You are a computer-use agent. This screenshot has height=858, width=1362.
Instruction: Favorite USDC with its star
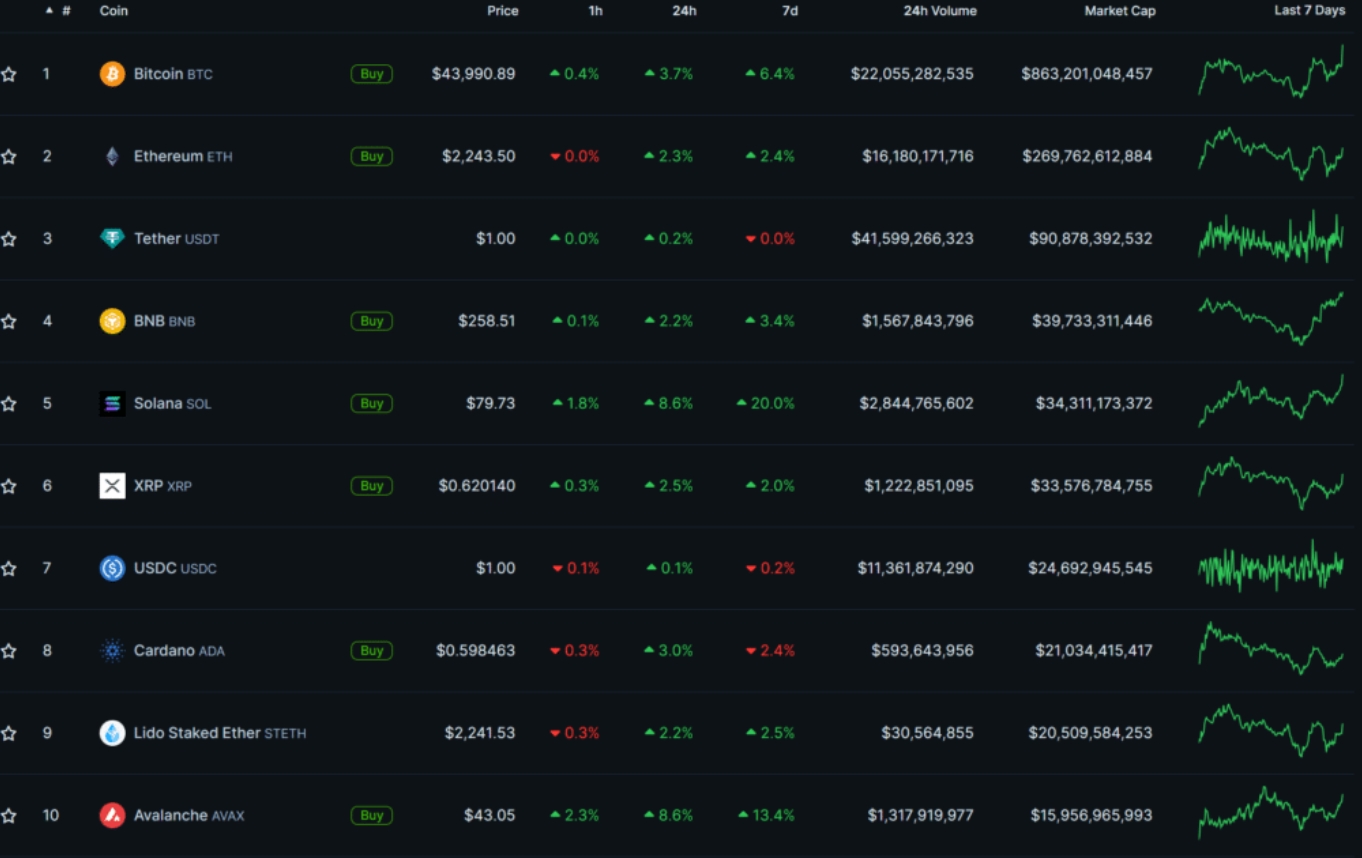pos(9,568)
